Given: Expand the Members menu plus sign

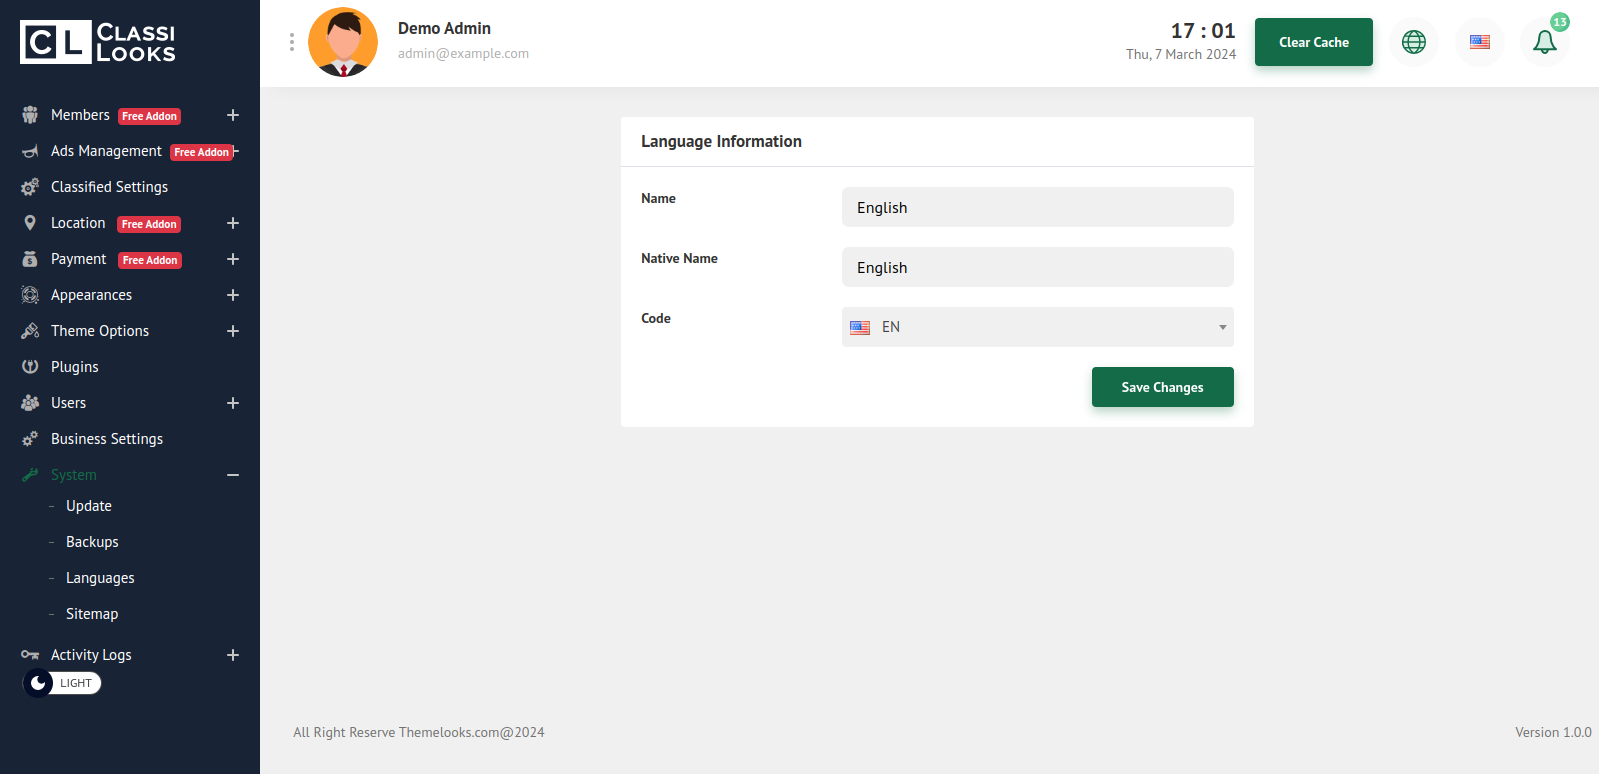Looking at the screenshot, I should [x=233, y=115].
